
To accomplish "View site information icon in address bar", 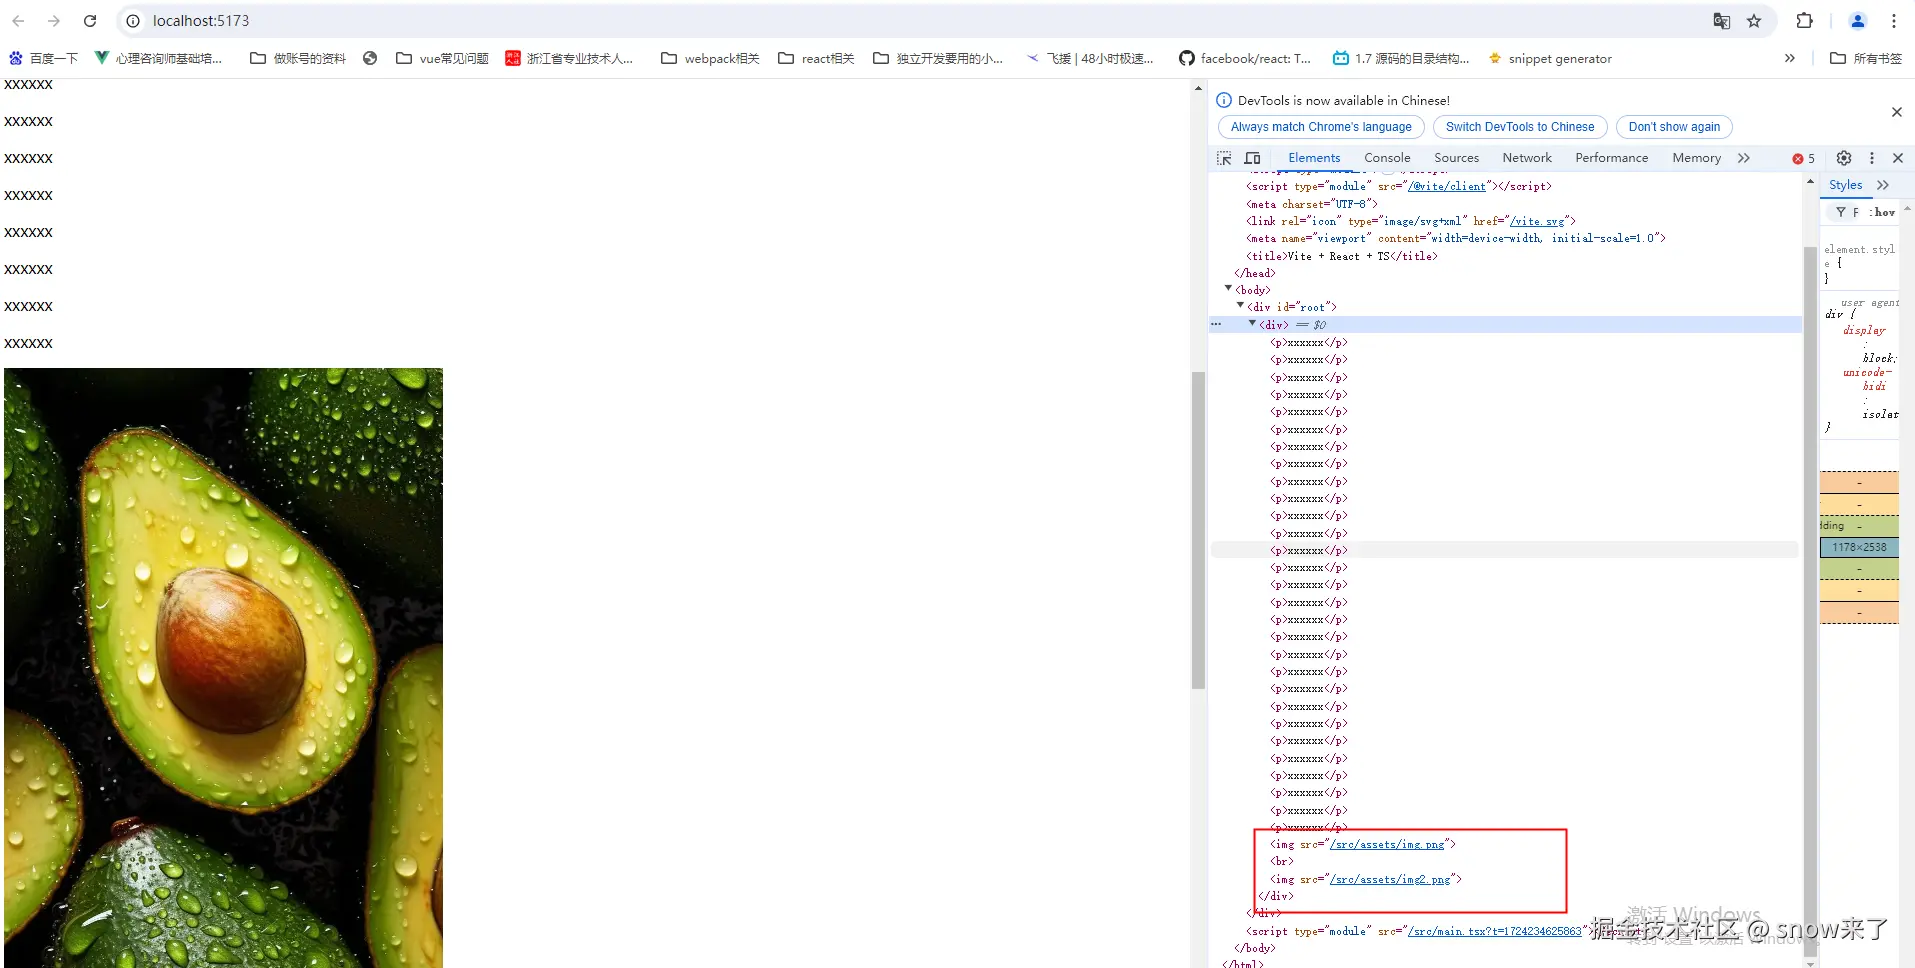I will click(x=133, y=21).
